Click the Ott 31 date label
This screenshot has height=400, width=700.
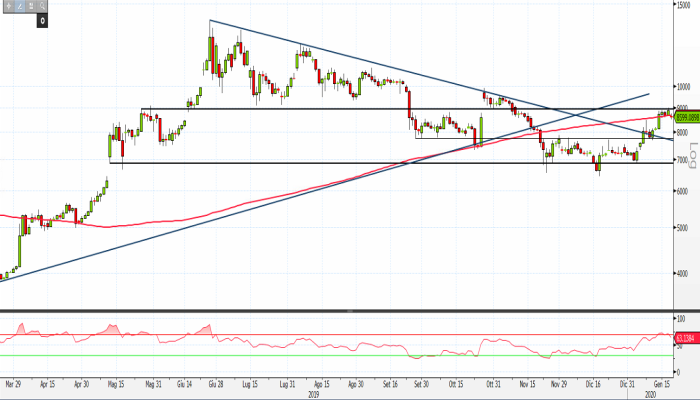493,384
